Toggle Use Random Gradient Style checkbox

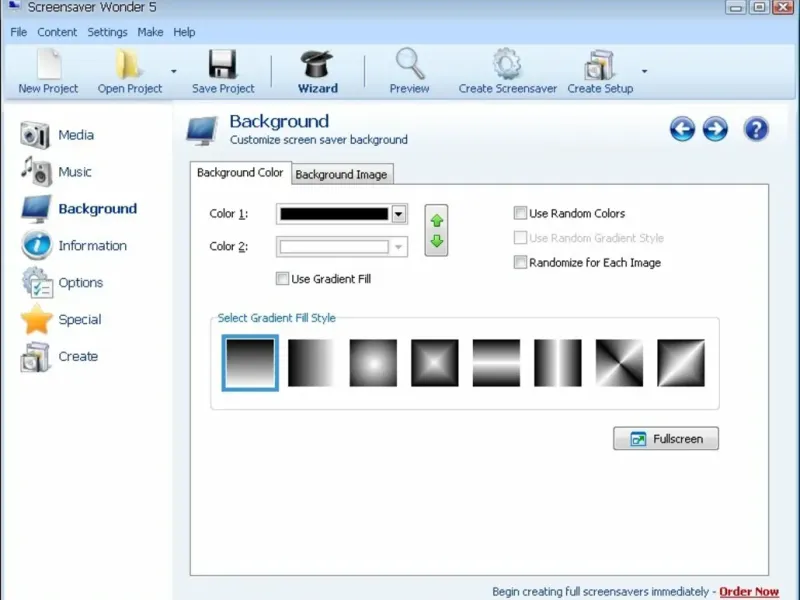[520, 238]
